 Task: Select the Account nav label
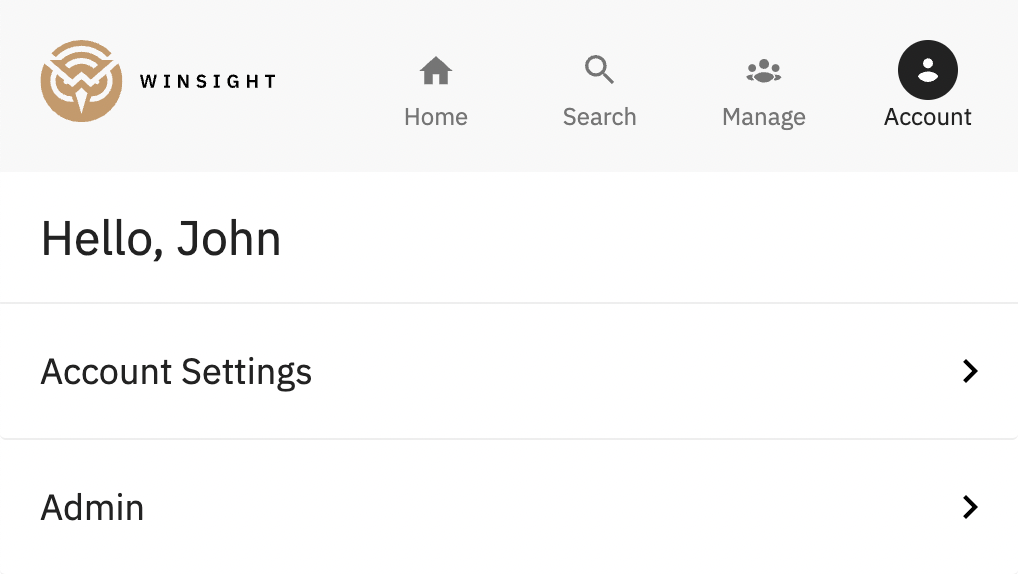pyautogui.click(x=928, y=117)
